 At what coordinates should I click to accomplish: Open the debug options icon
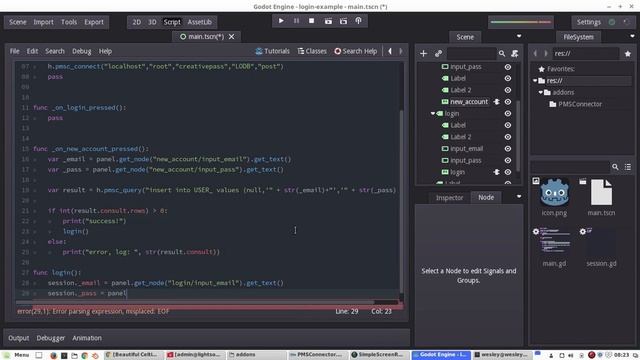(358, 21)
